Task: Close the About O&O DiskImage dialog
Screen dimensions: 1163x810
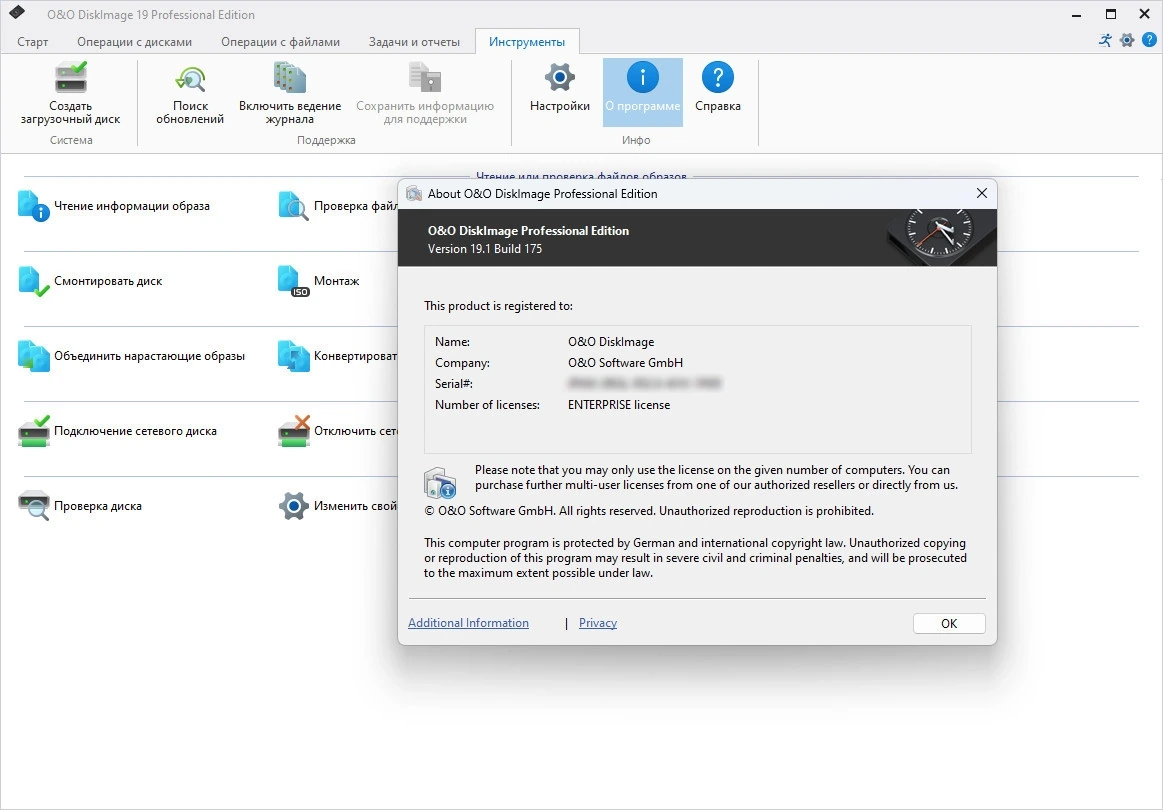Action: 981,194
